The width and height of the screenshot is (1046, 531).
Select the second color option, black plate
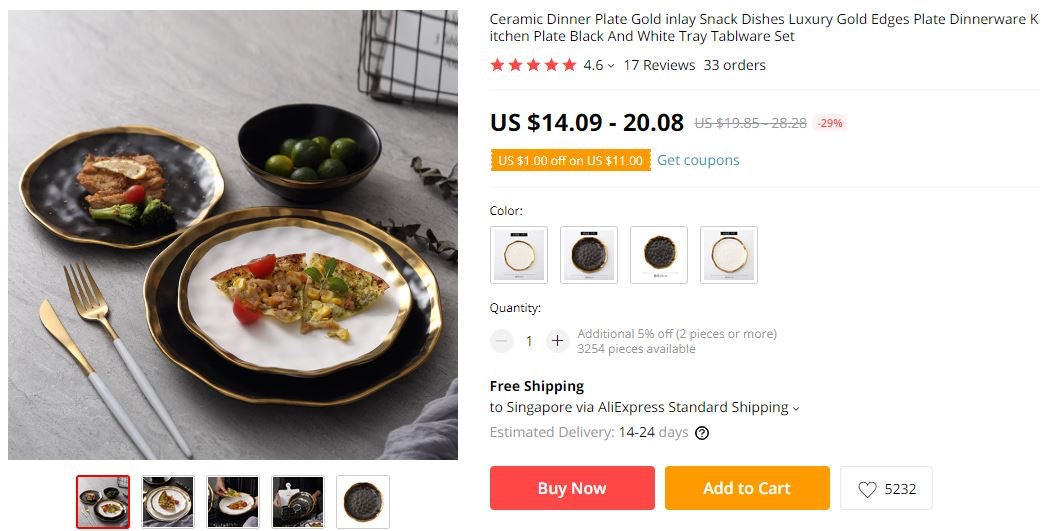[x=589, y=255]
